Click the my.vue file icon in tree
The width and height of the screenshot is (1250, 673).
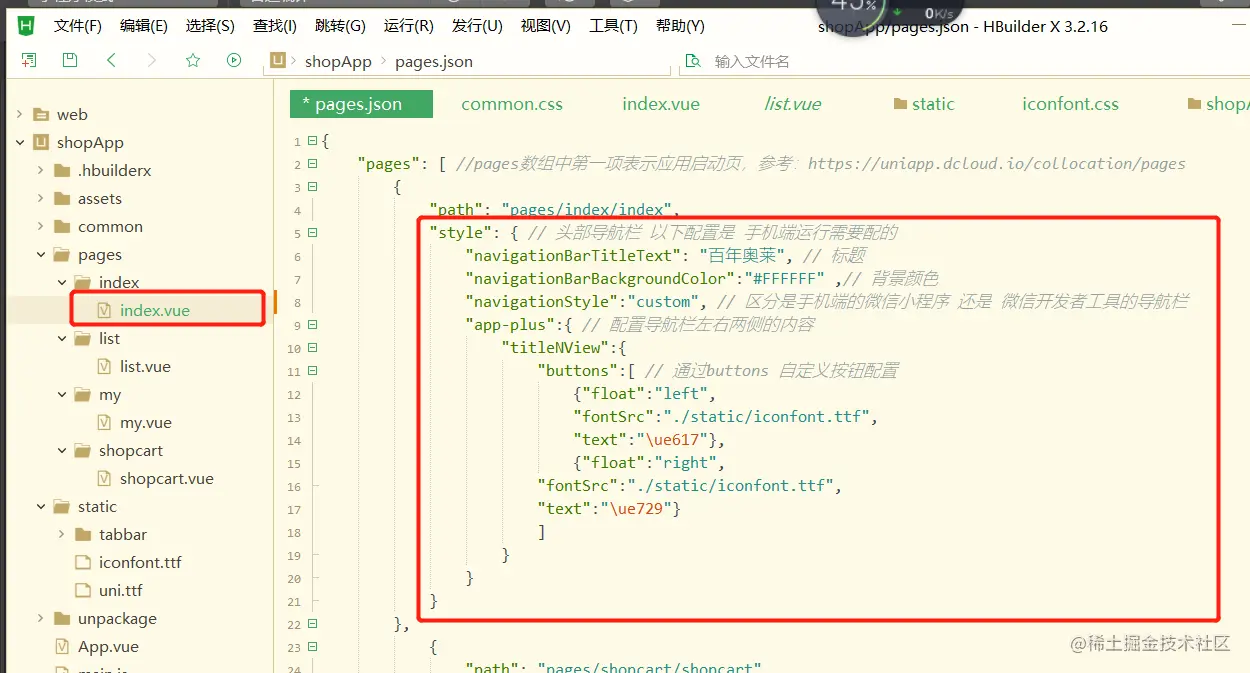point(104,422)
